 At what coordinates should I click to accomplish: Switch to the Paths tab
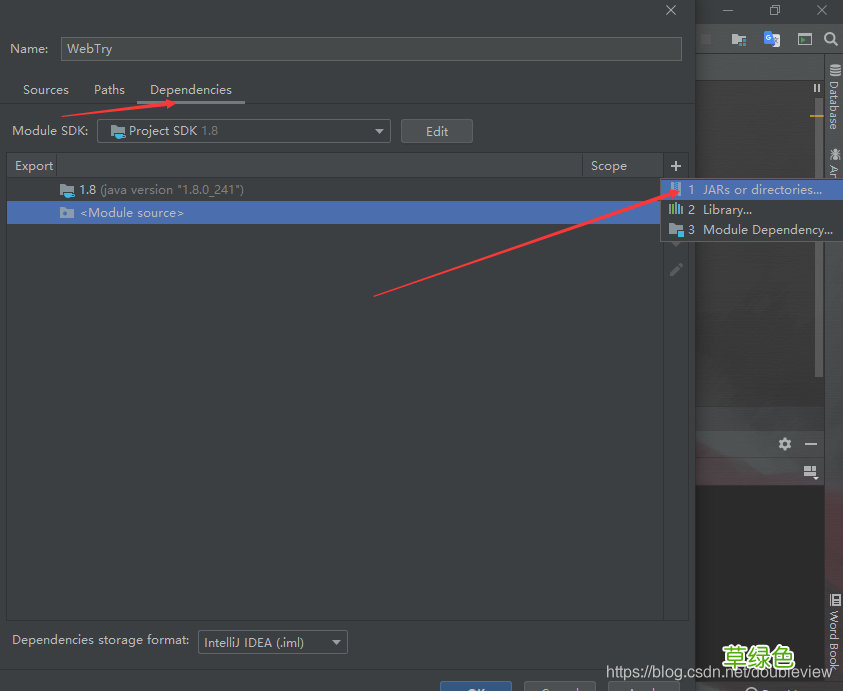click(109, 90)
